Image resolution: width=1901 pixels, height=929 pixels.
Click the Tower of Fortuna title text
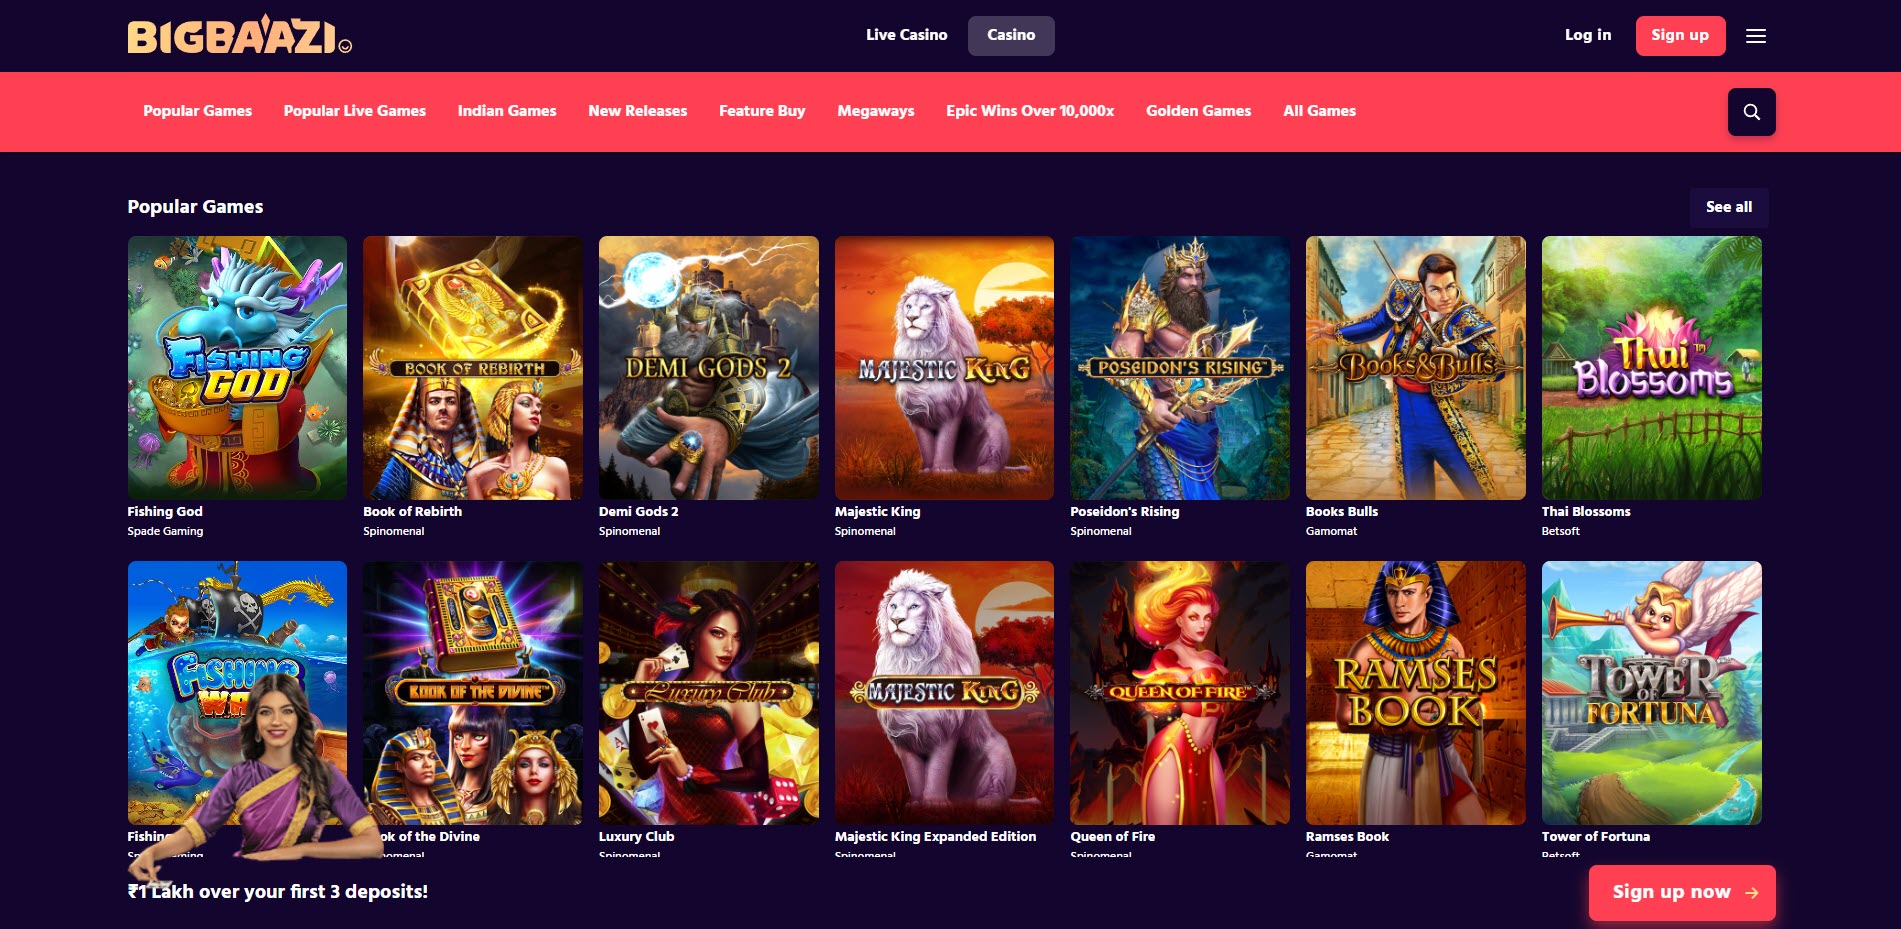tap(1596, 836)
